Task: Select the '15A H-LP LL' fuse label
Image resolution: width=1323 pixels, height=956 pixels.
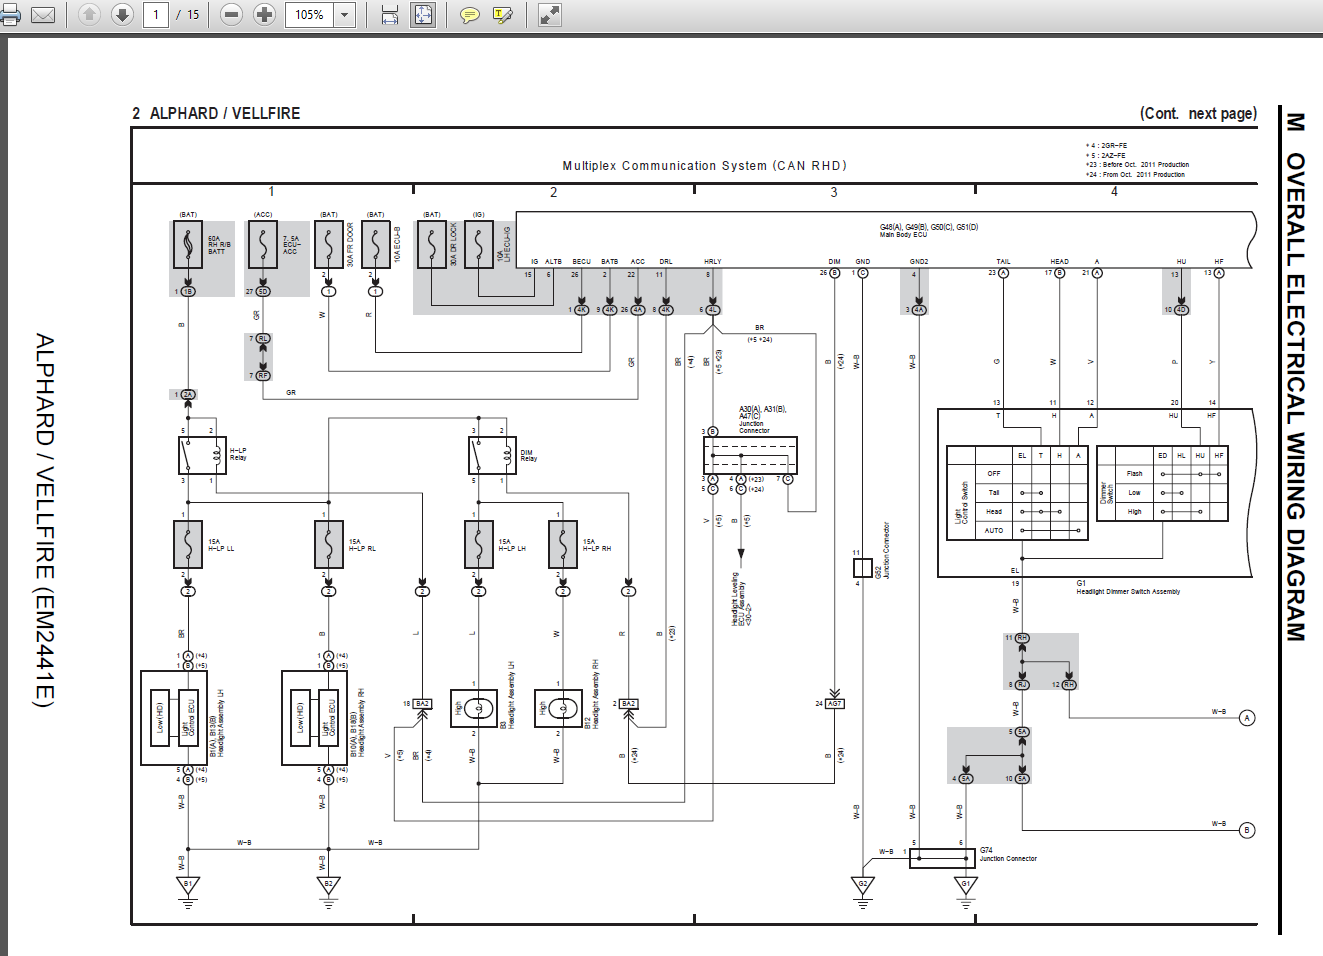Action: click(x=221, y=545)
